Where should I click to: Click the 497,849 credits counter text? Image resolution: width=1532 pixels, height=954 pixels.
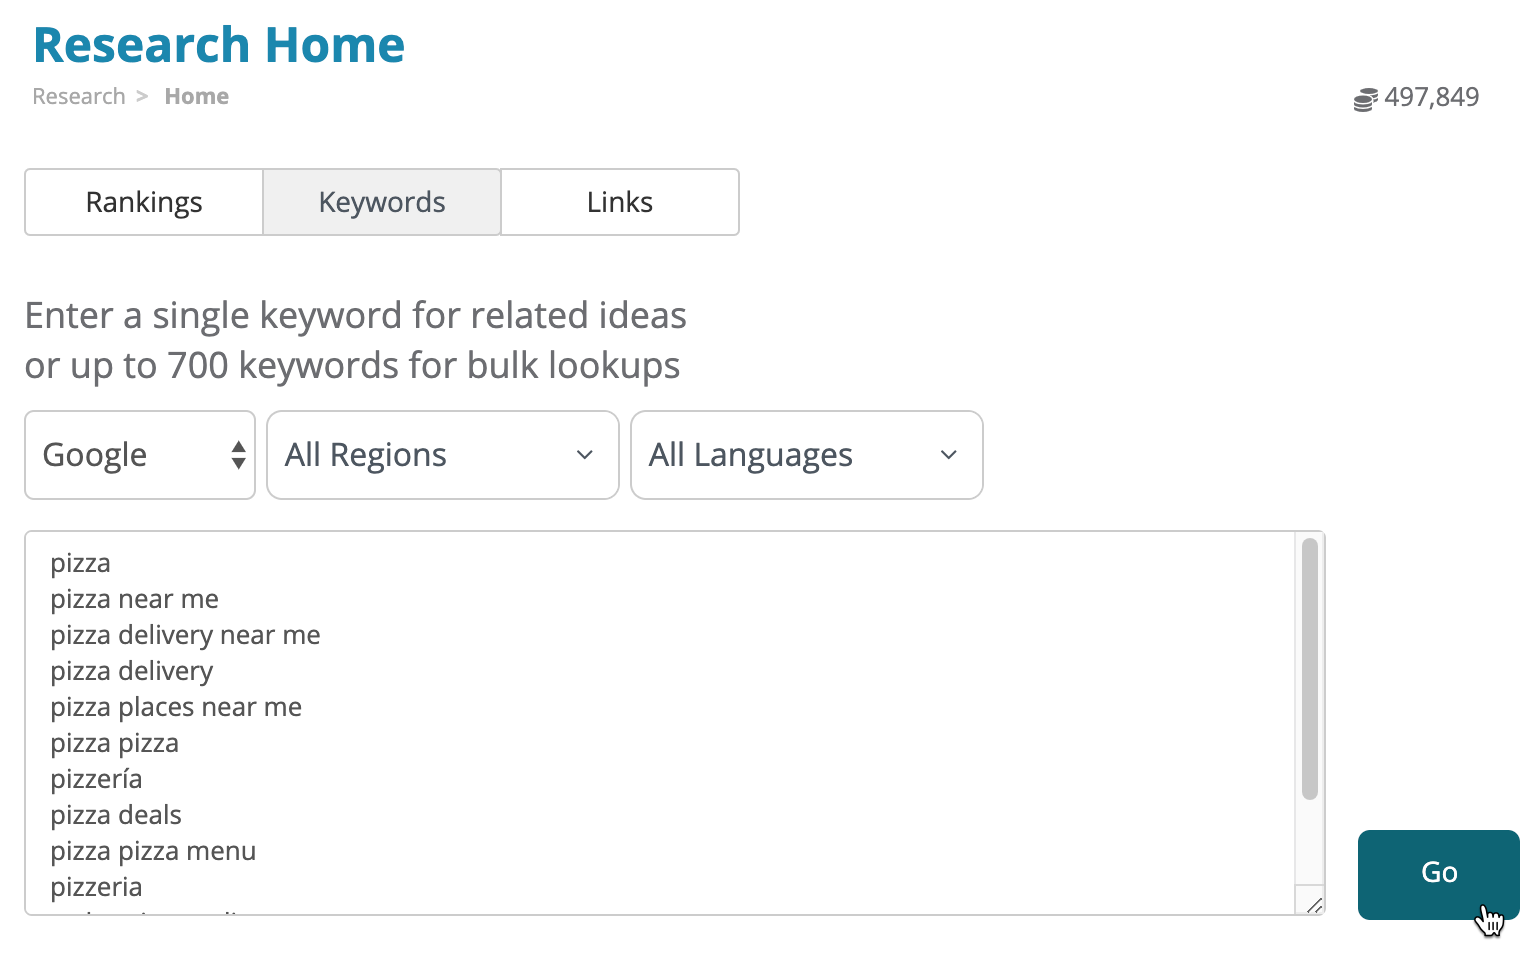[1432, 97]
